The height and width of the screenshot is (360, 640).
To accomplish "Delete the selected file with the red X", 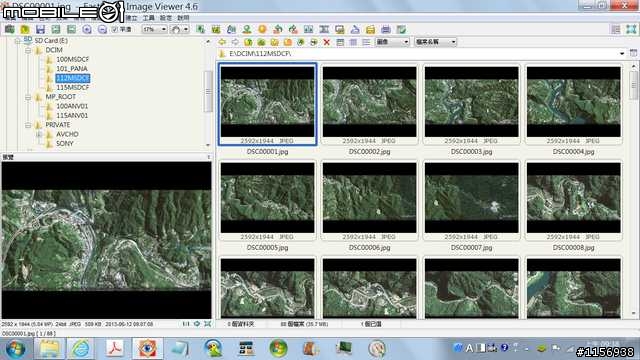I will pos(327,42).
